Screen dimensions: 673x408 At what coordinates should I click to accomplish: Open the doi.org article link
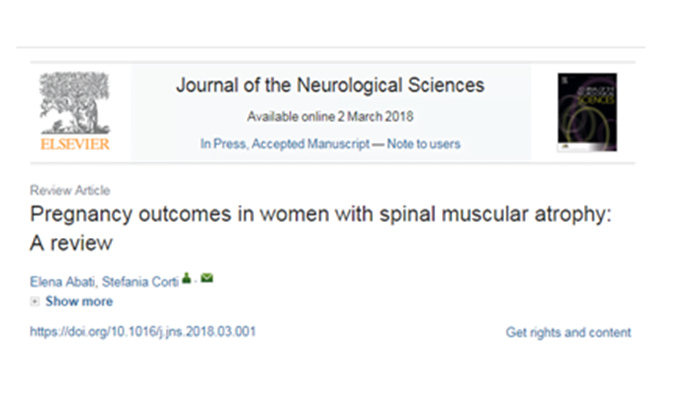point(142,332)
